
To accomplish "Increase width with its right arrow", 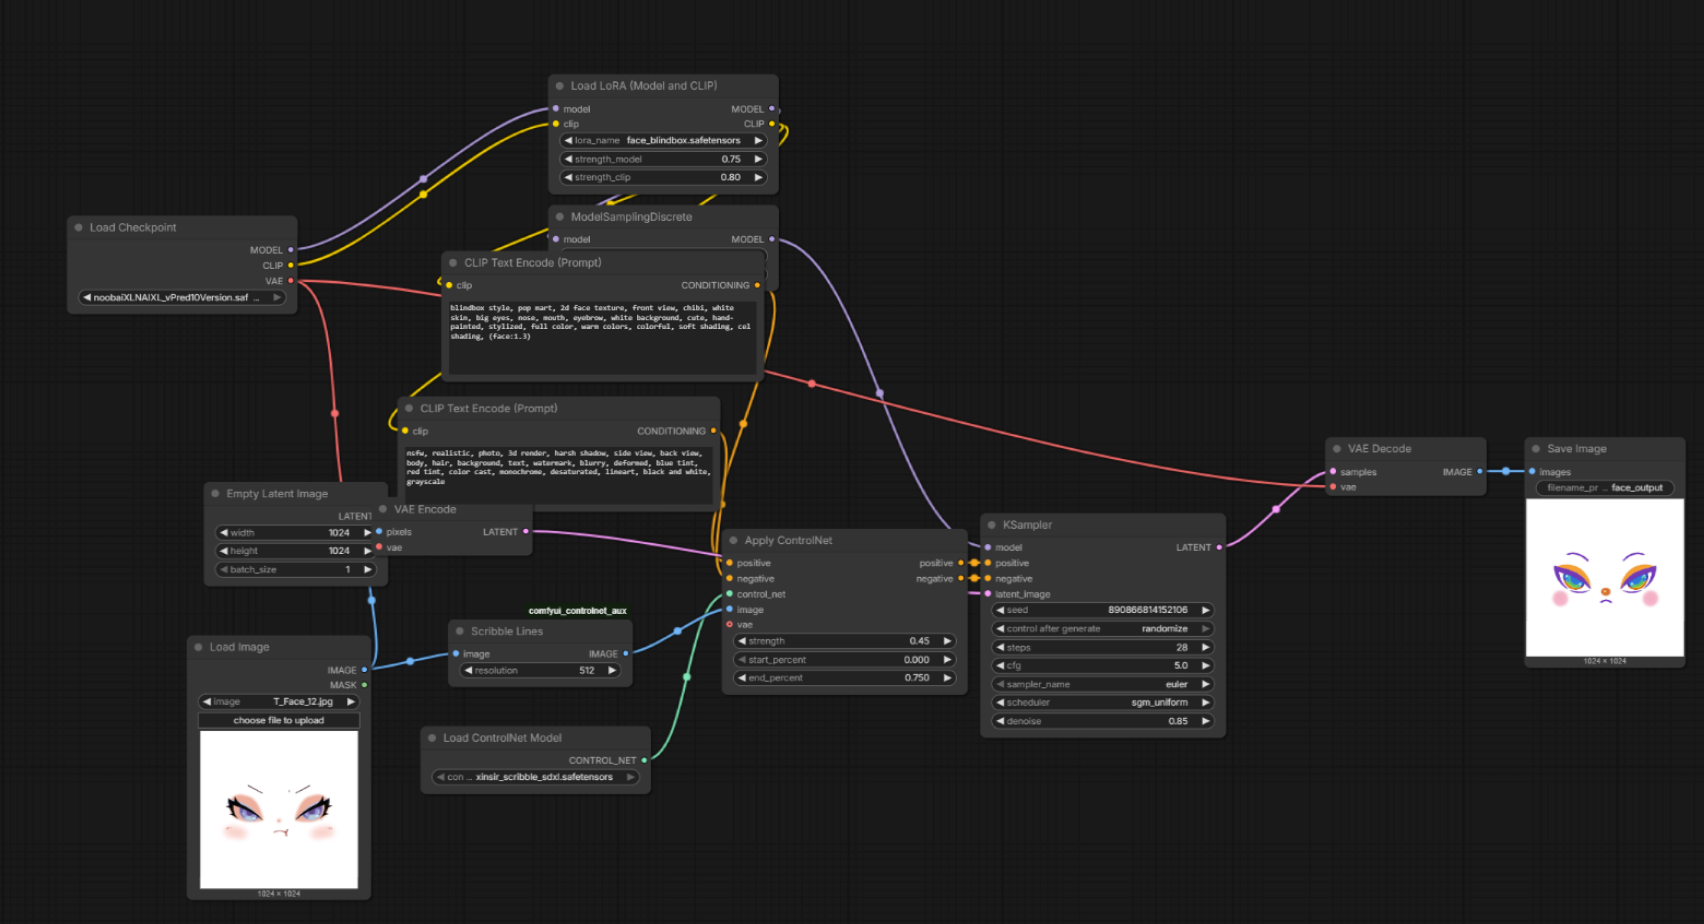I will coord(367,533).
